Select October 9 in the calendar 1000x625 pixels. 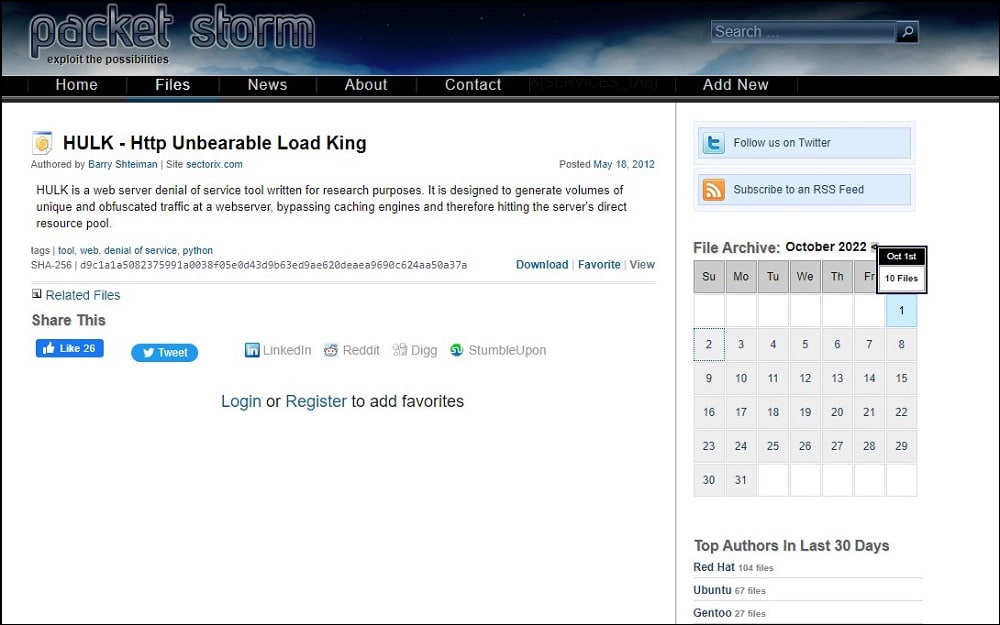point(709,378)
